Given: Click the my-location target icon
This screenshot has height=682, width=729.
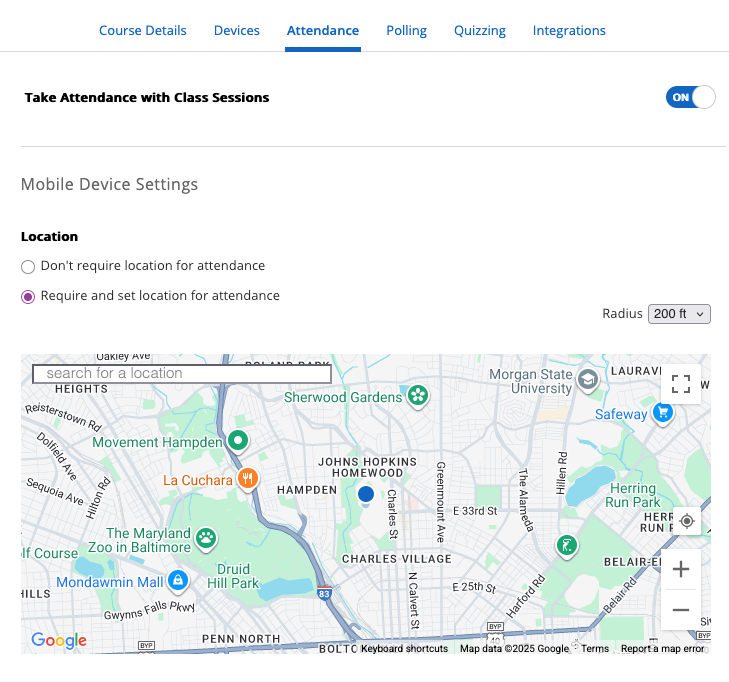Looking at the screenshot, I should coord(686,521).
